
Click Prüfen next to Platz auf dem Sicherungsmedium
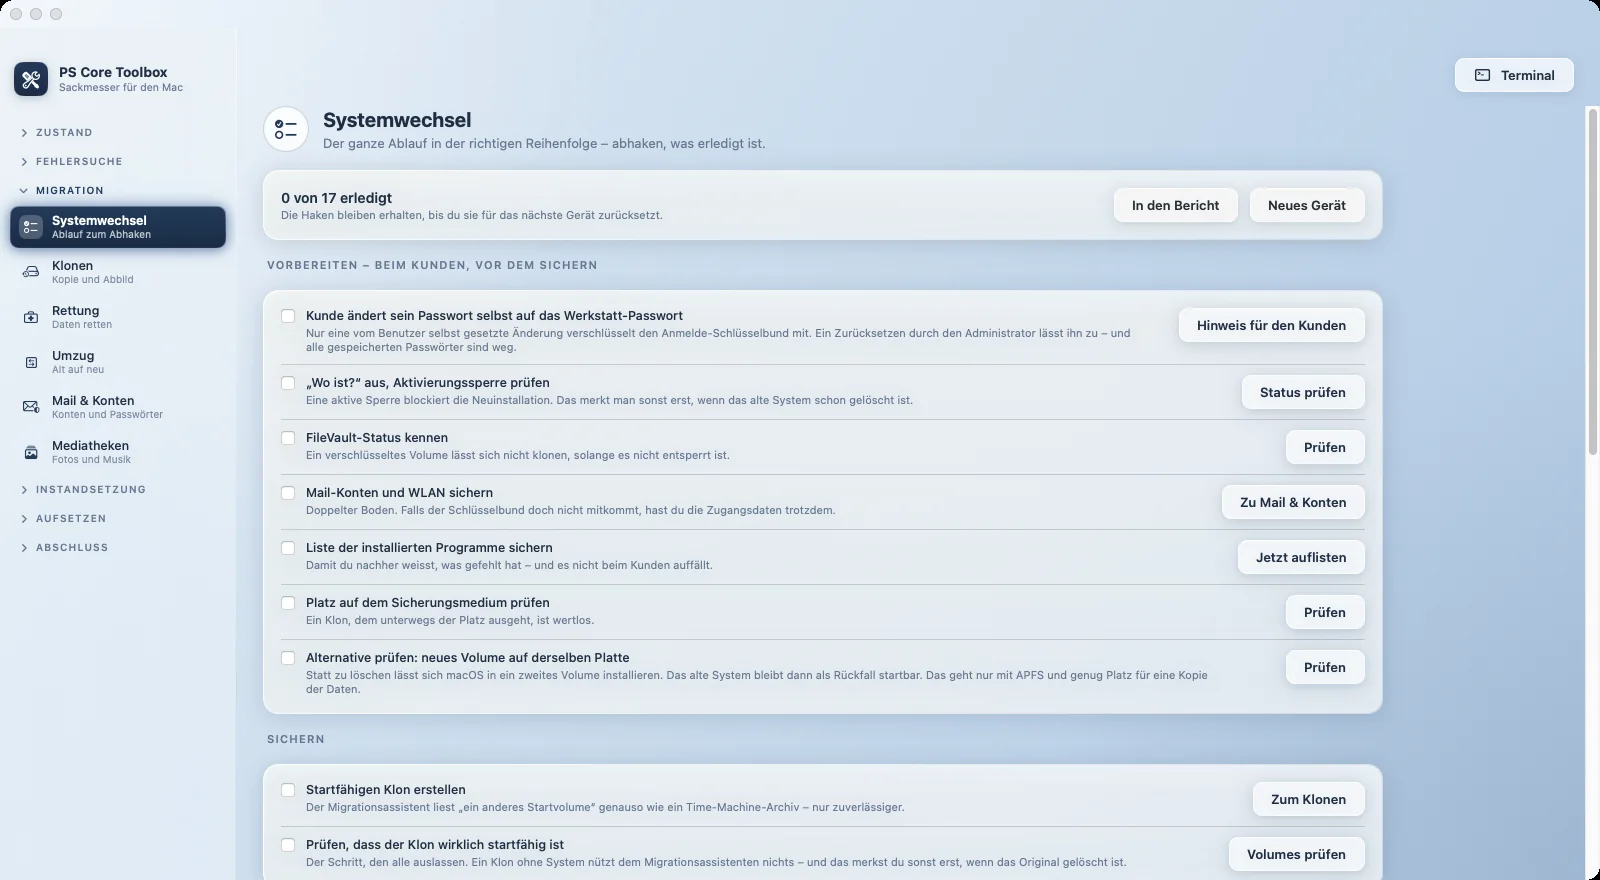point(1325,612)
